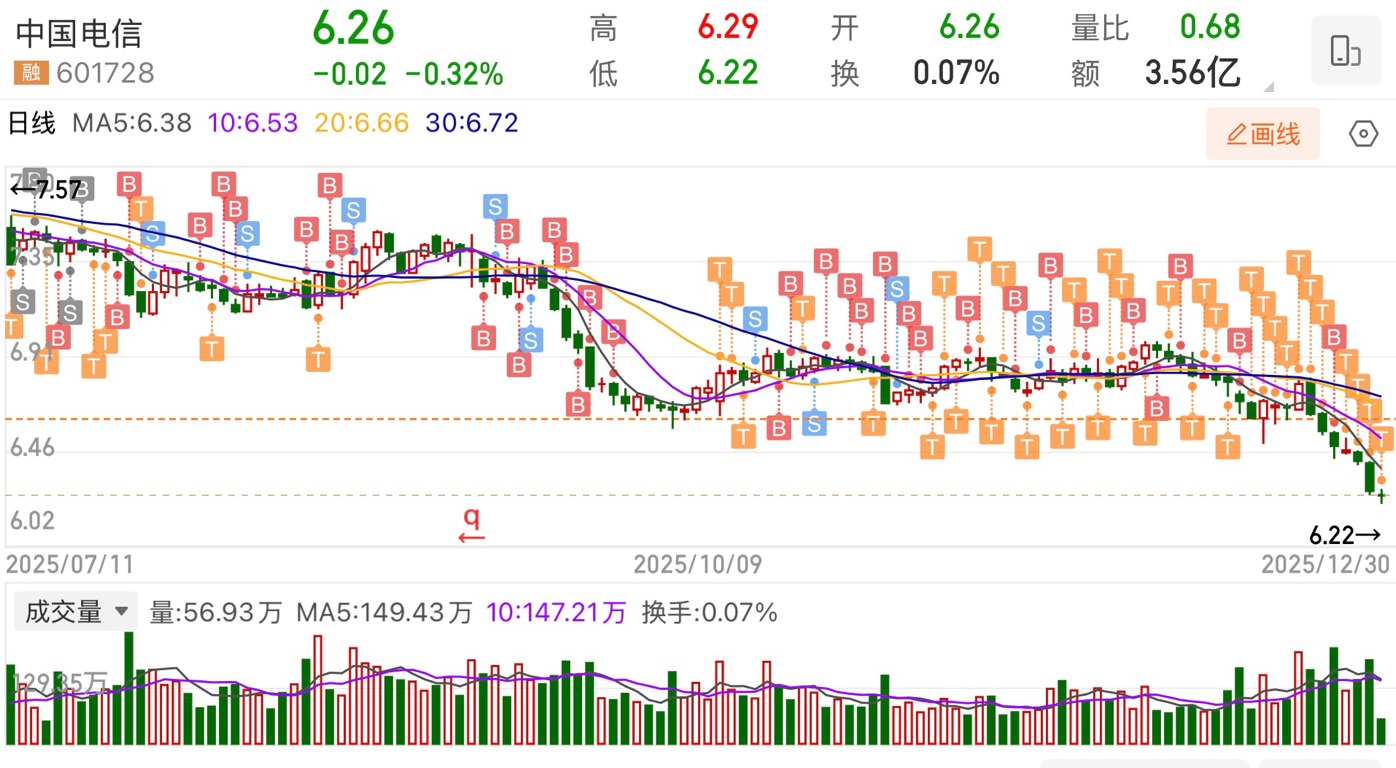This screenshot has height=768, width=1396.
Task: Click the 6.02 price axis label
Action: pyautogui.click(x=33, y=521)
